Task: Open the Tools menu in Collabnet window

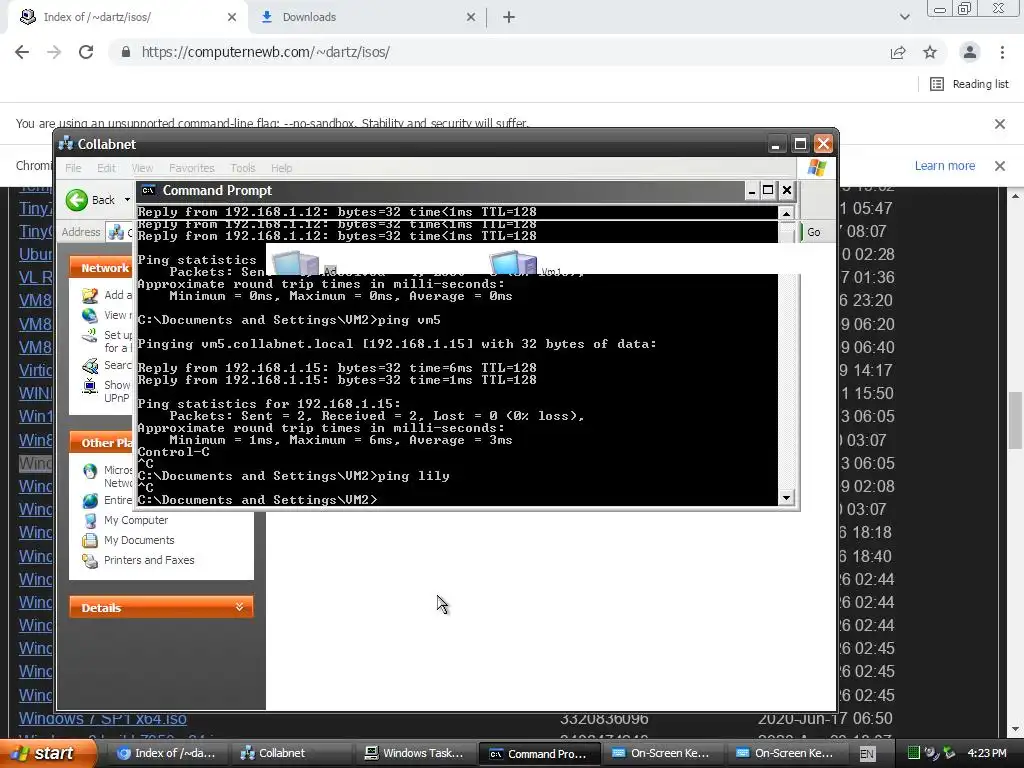Action: [242, 168]
